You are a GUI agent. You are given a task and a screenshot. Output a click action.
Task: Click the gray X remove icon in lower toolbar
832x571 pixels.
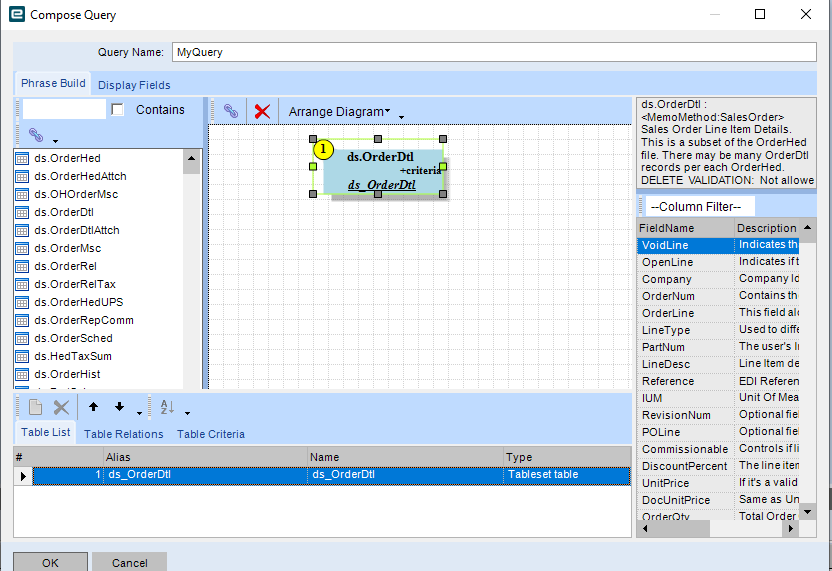click(61, 407)
